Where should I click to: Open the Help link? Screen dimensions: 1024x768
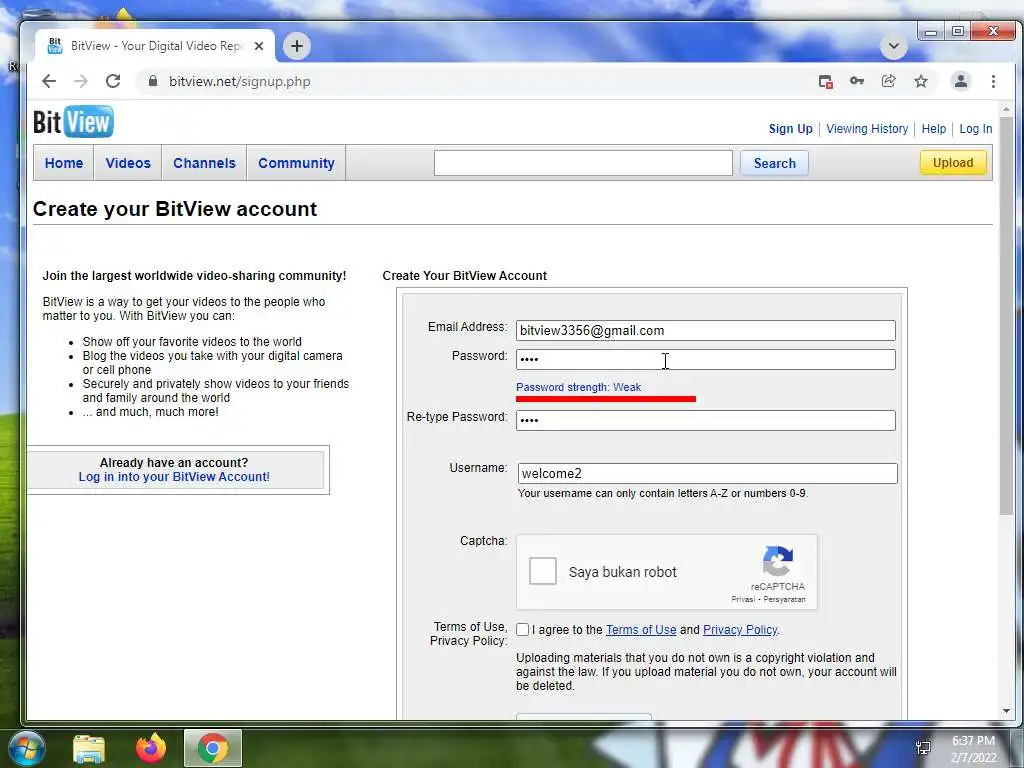[933, 129]
